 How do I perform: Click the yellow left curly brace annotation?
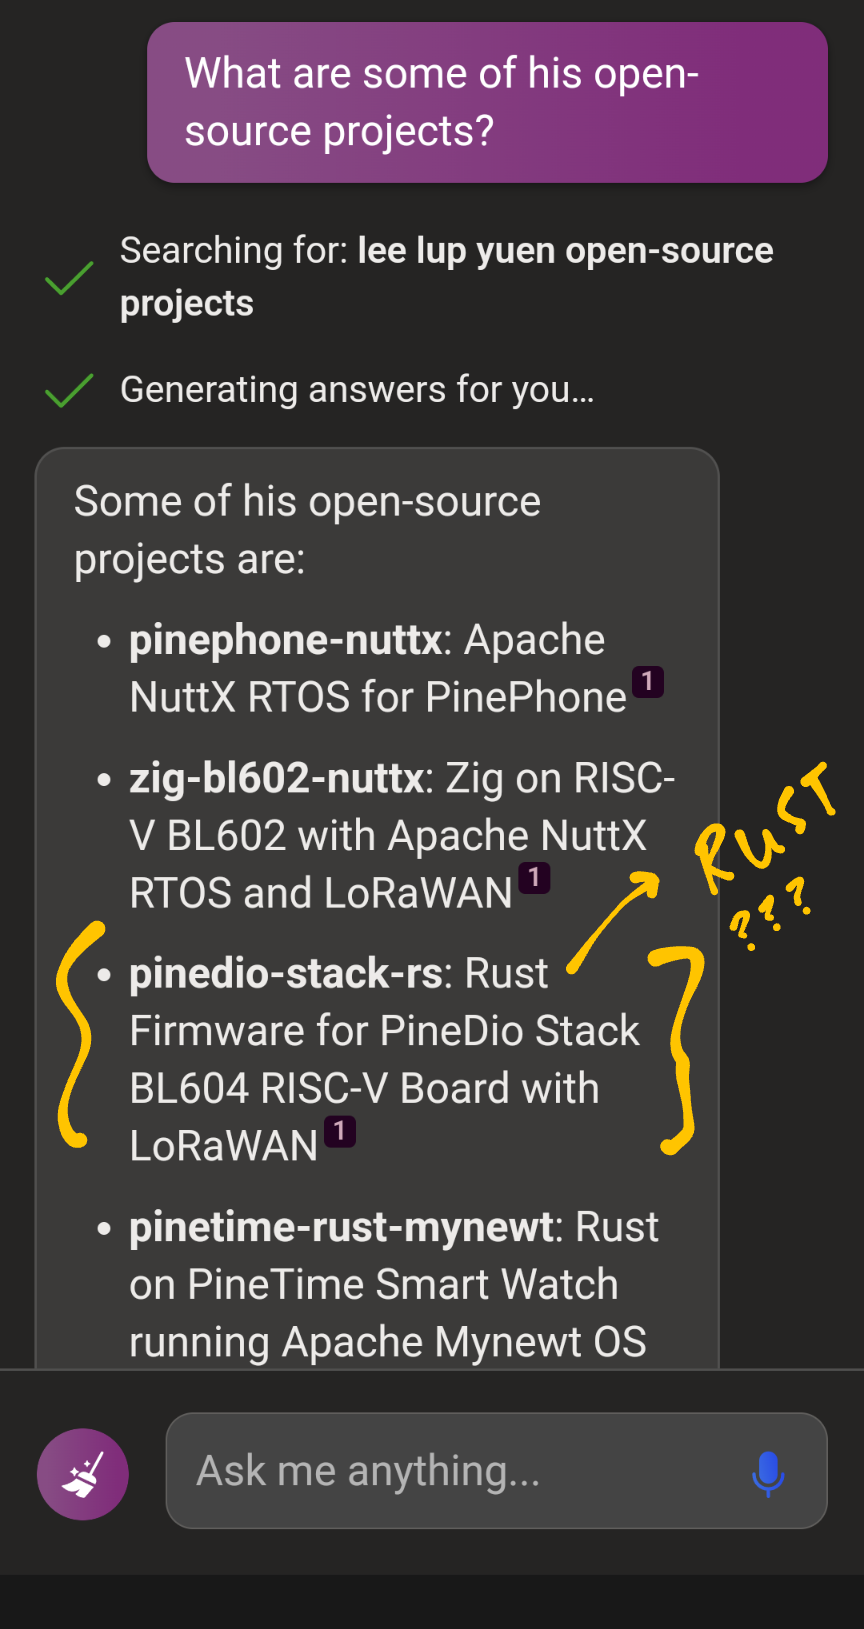[x=75, y=1034]
